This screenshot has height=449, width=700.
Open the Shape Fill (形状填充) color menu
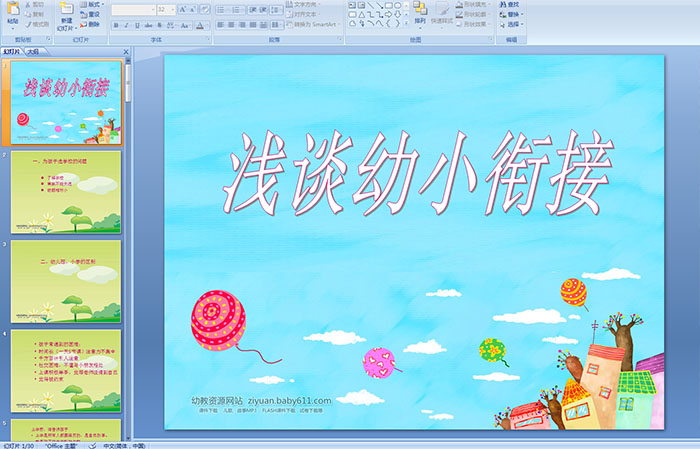coord(473,4)
